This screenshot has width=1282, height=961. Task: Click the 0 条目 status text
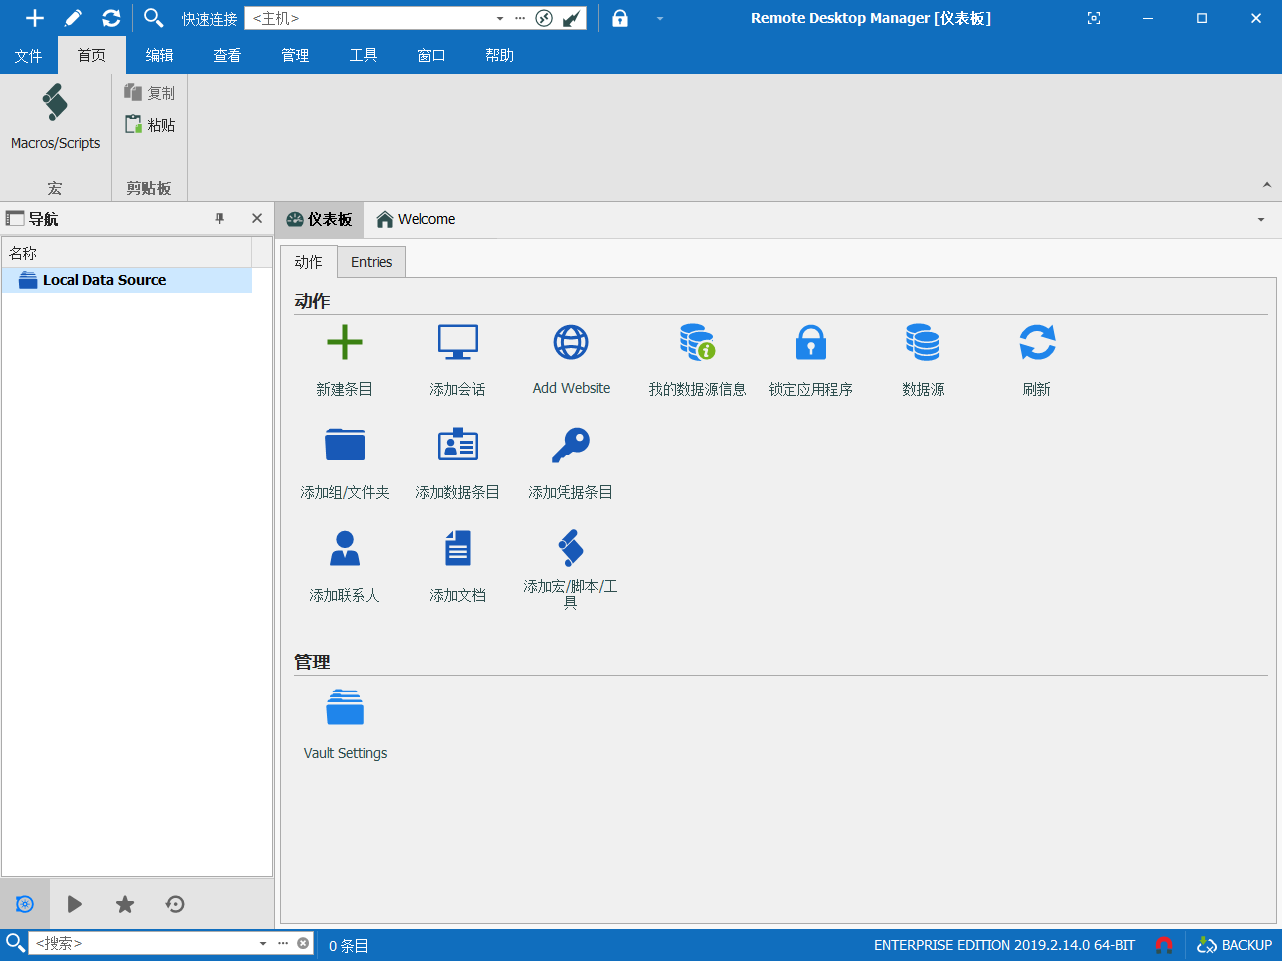point(349,945)
